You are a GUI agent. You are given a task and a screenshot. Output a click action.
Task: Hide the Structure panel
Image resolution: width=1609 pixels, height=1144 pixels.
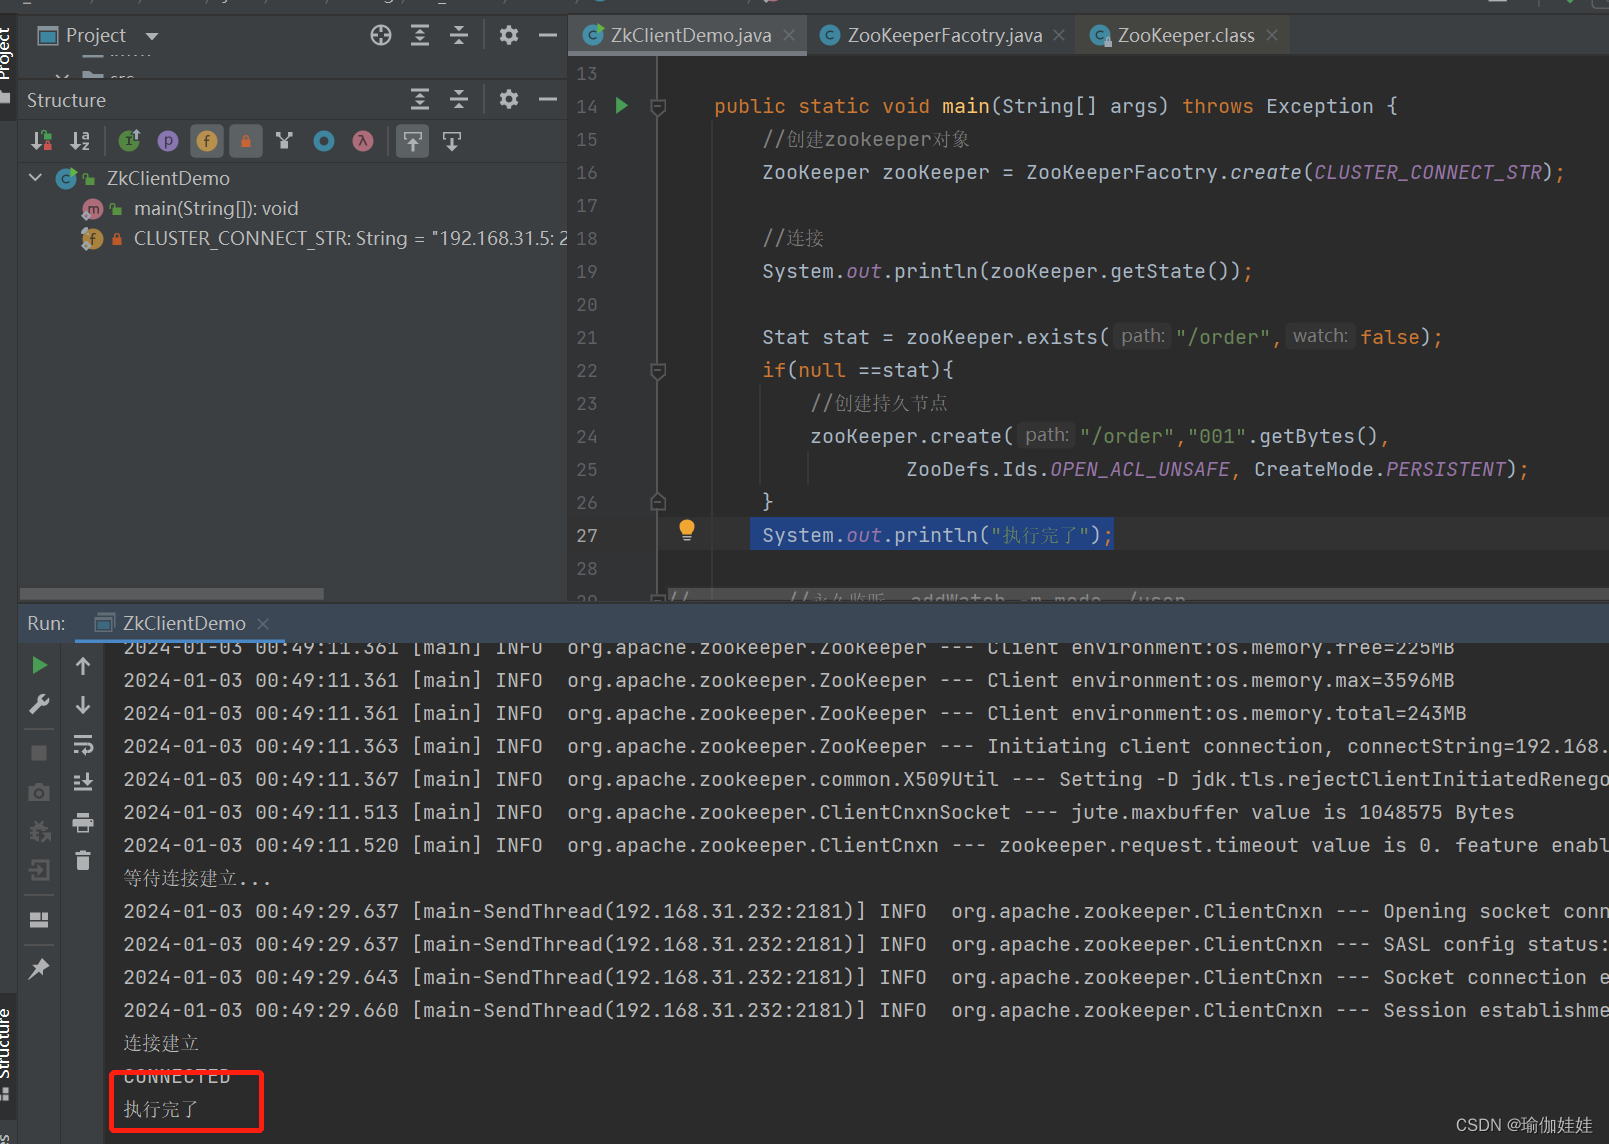click(547, 99)
